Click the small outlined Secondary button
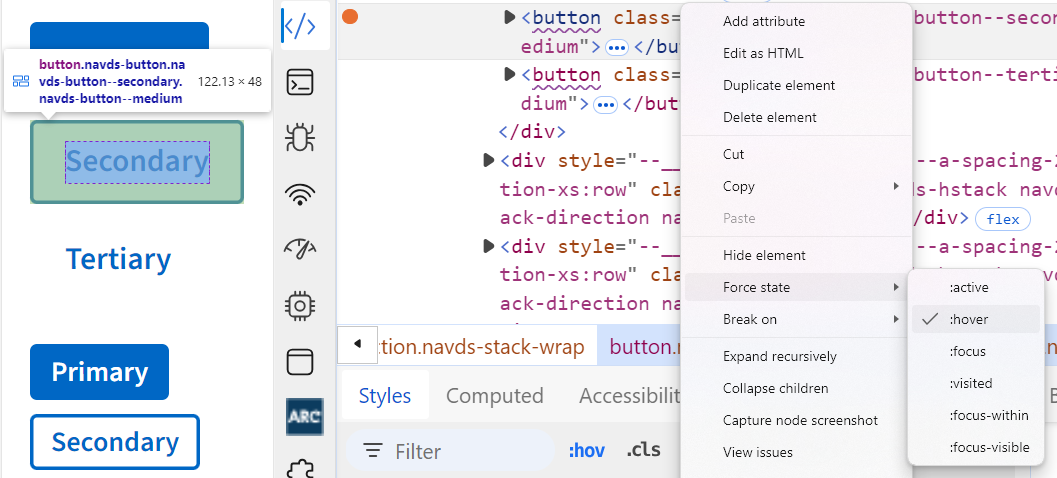Viewport: 1057px width, 478px height. pos(115,442)
